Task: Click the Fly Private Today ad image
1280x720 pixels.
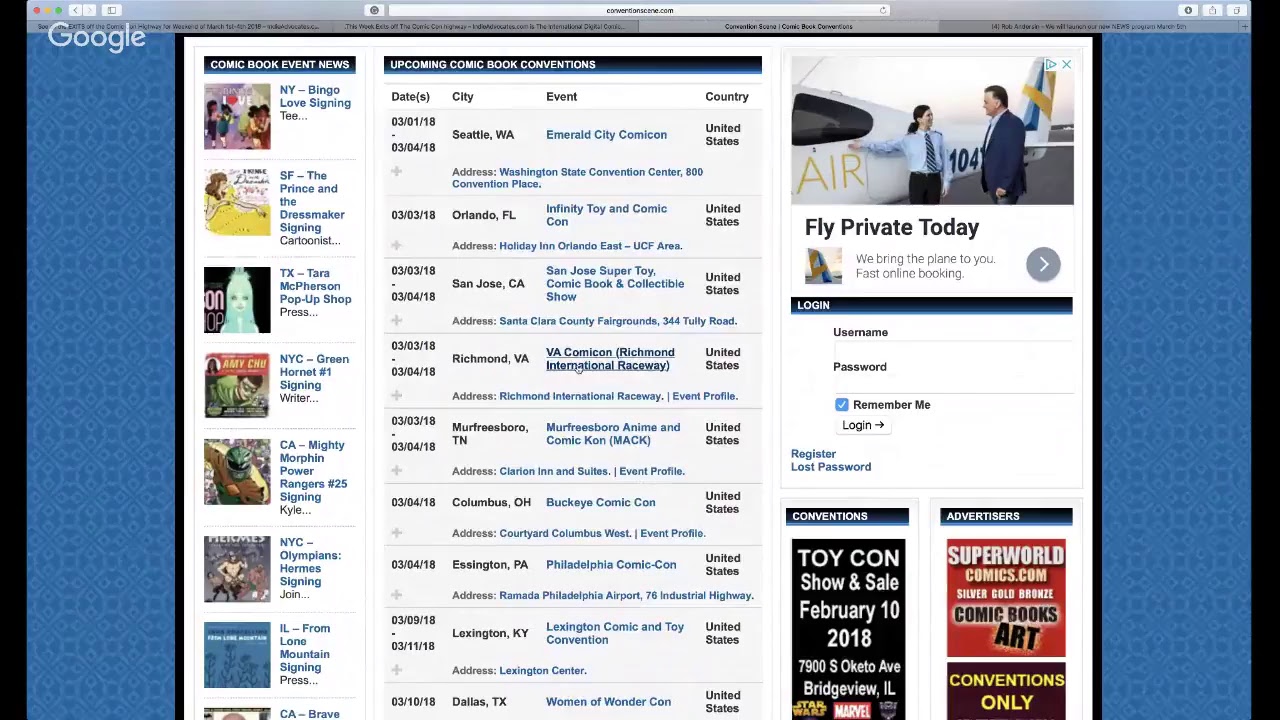Action: click(x=932, y=131)
